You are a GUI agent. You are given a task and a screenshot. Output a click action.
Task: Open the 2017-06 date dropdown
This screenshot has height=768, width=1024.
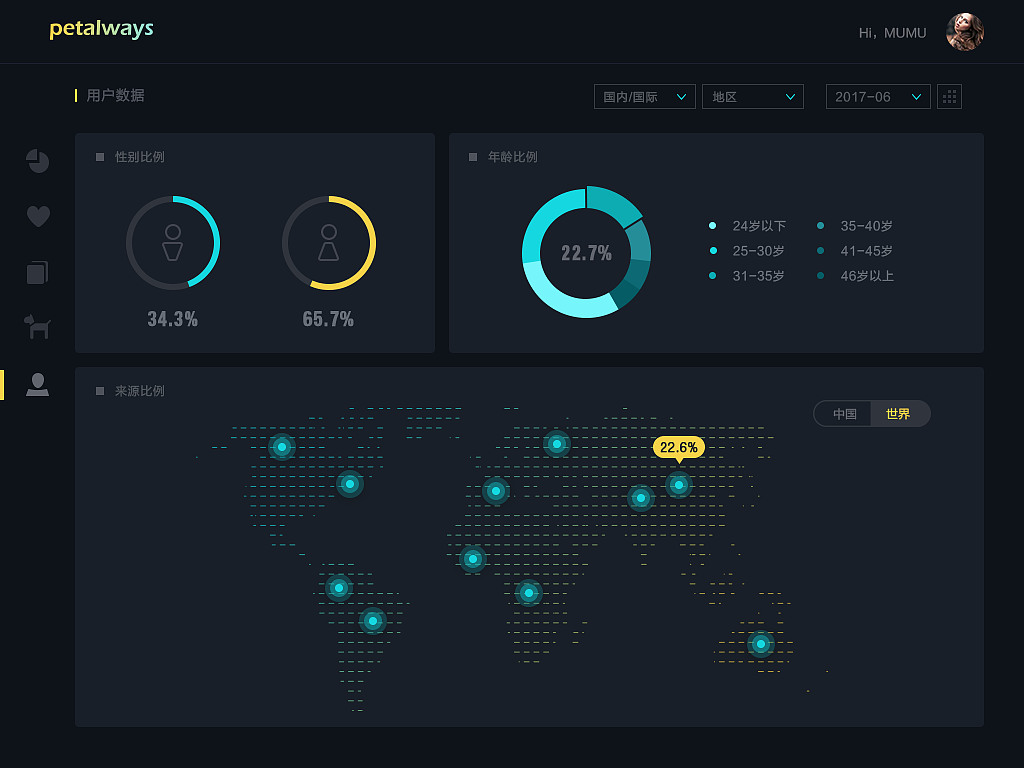coord(878,97)
